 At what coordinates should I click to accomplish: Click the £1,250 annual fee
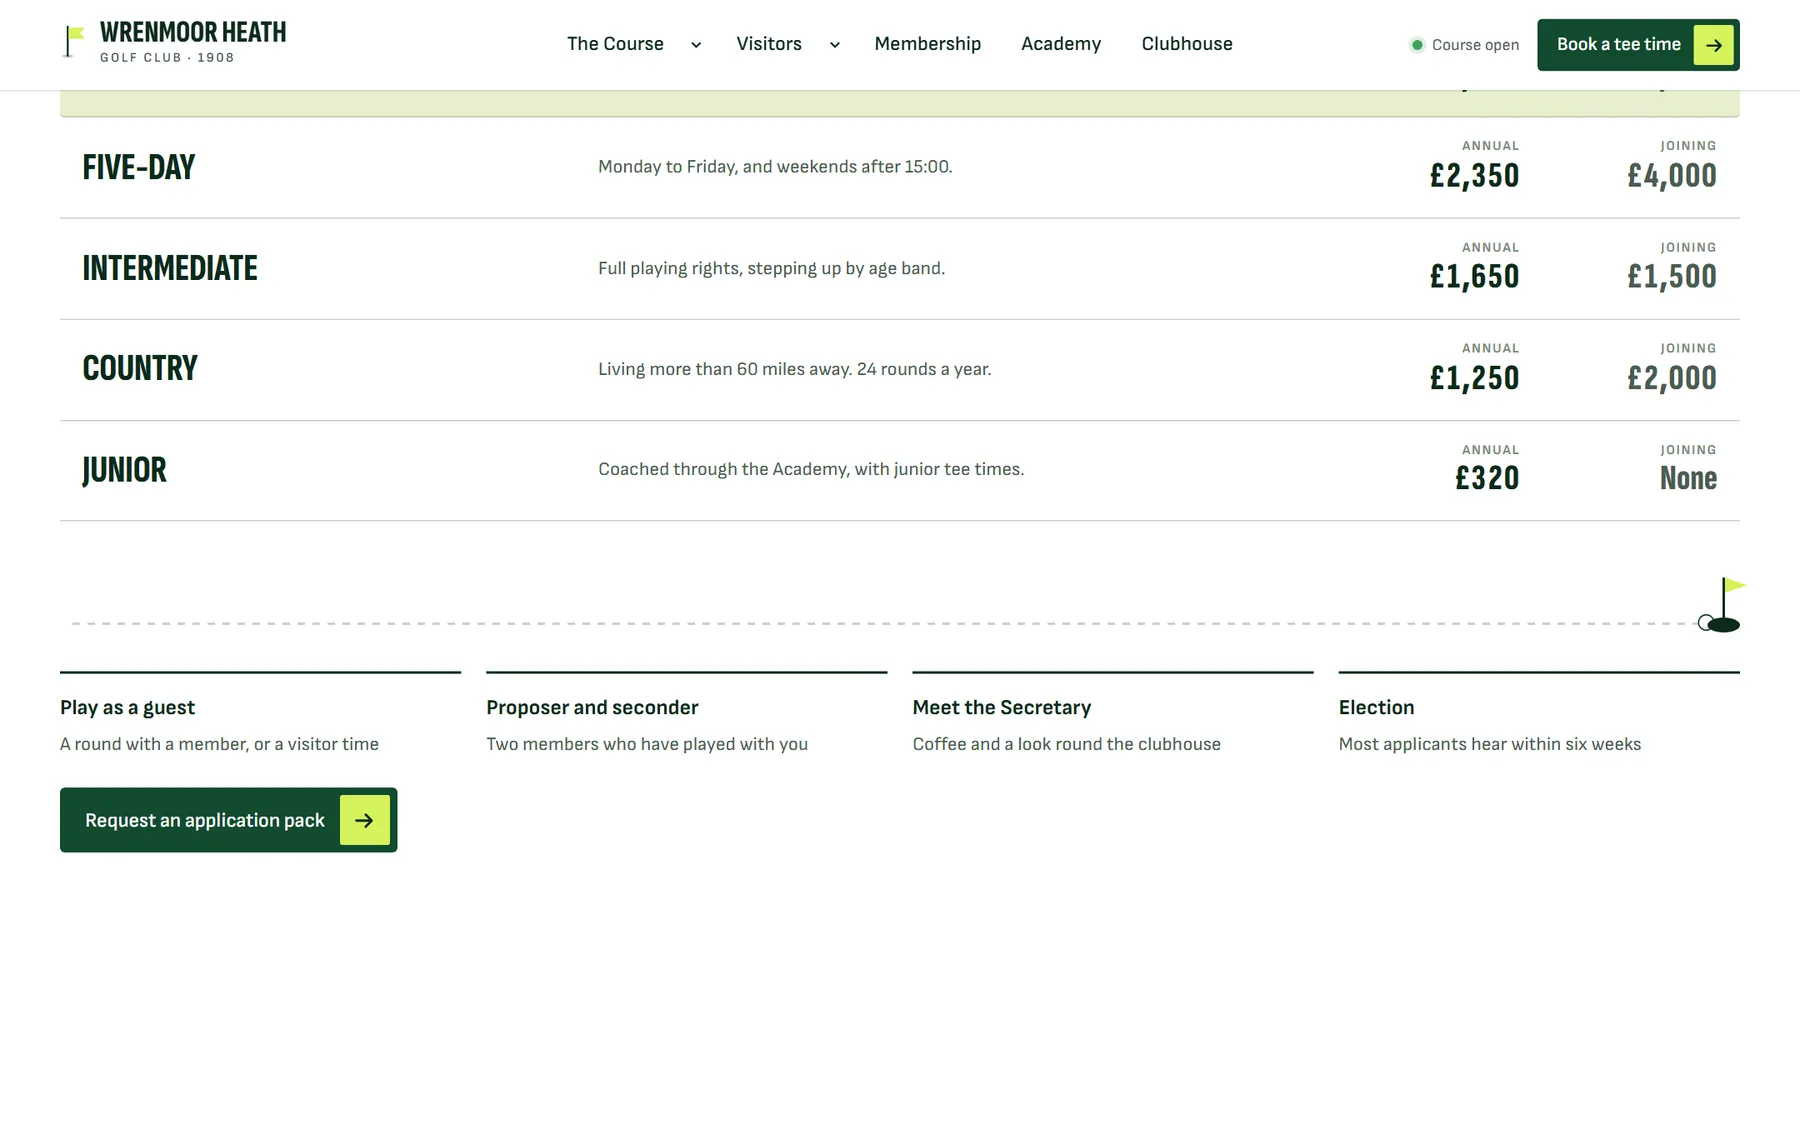tap(1474, 378)
